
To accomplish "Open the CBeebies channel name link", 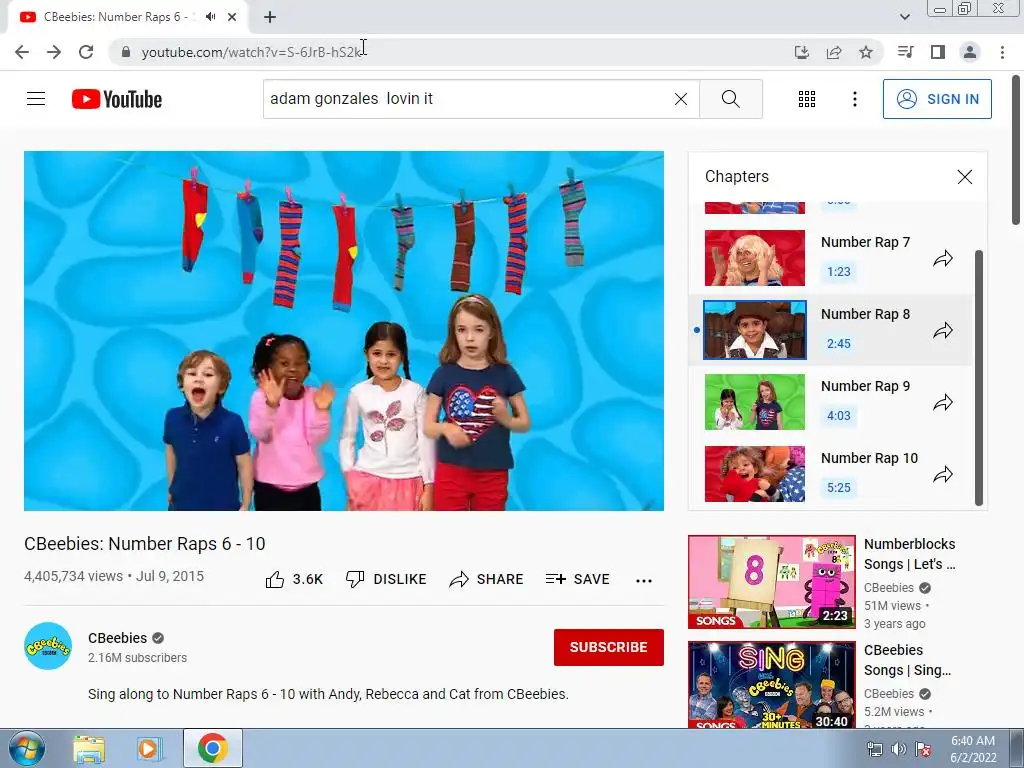I will [118, 638].
